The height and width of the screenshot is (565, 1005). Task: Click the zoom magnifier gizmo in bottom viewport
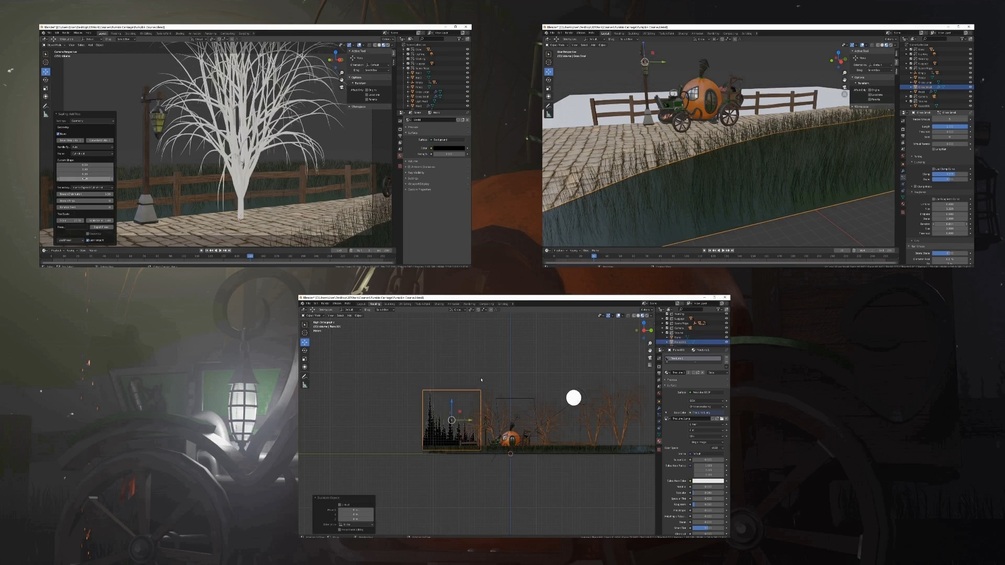click(x=650, y=343)
